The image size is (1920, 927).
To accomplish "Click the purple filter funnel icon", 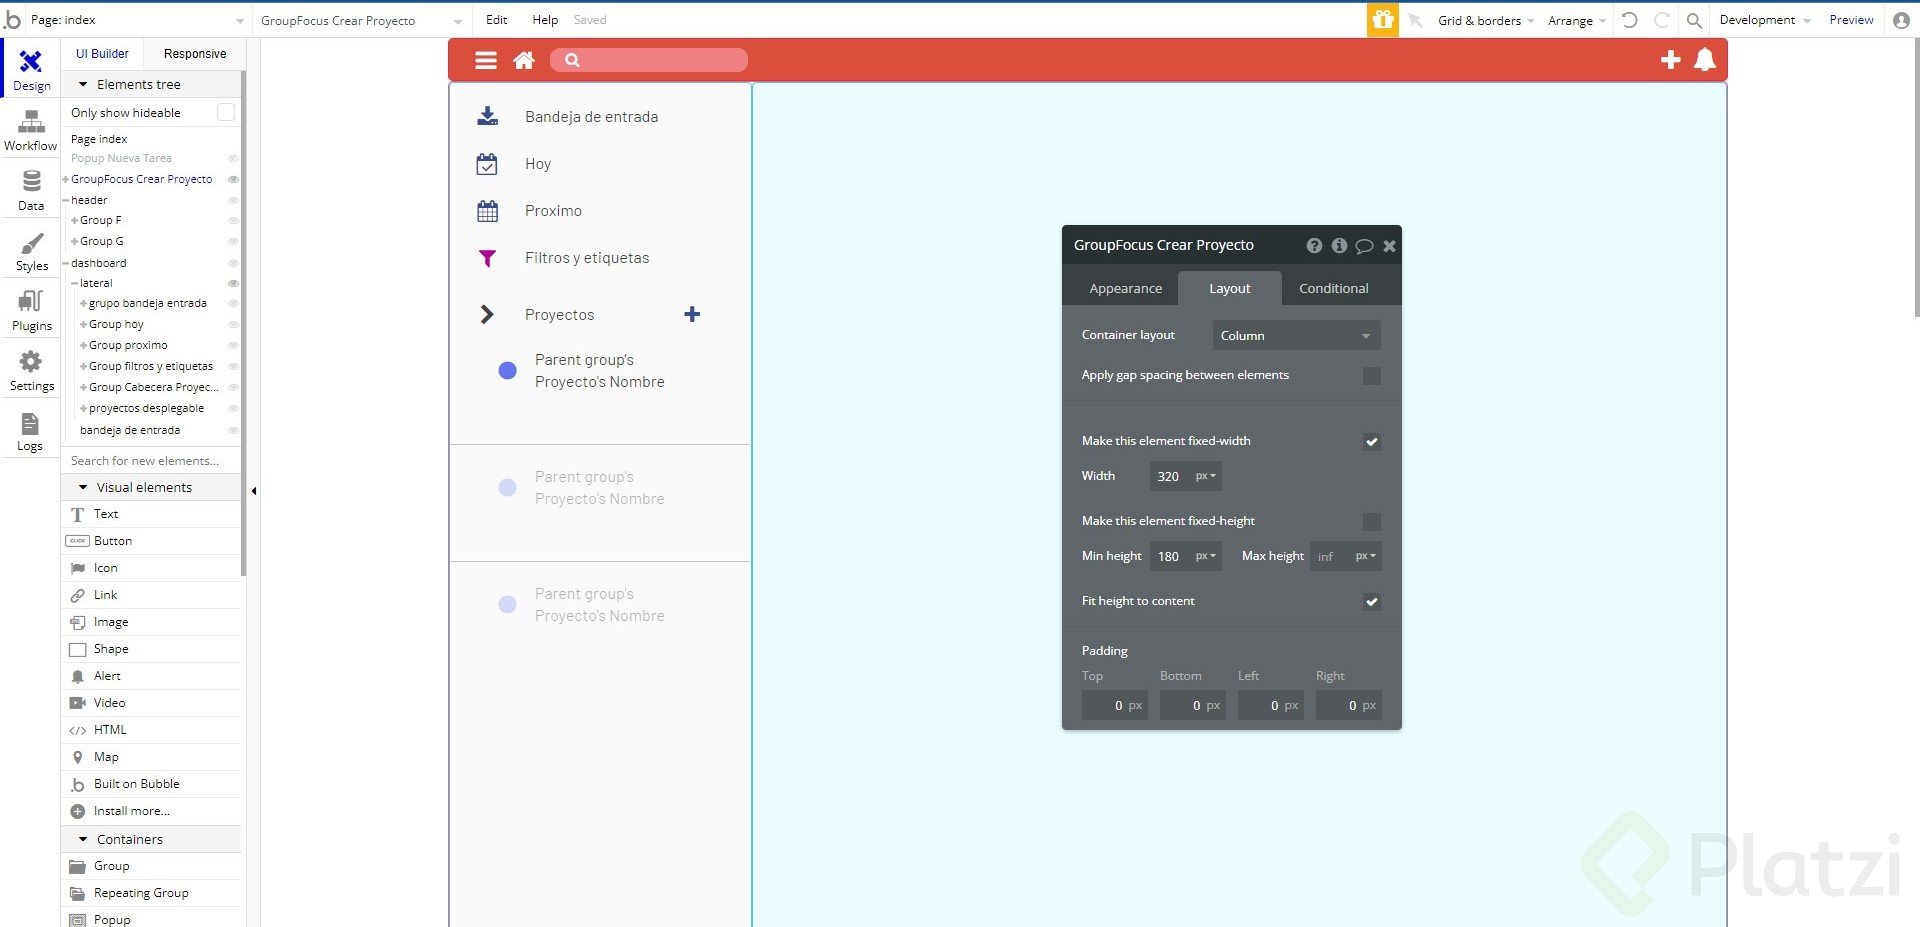I will [487, 258].
